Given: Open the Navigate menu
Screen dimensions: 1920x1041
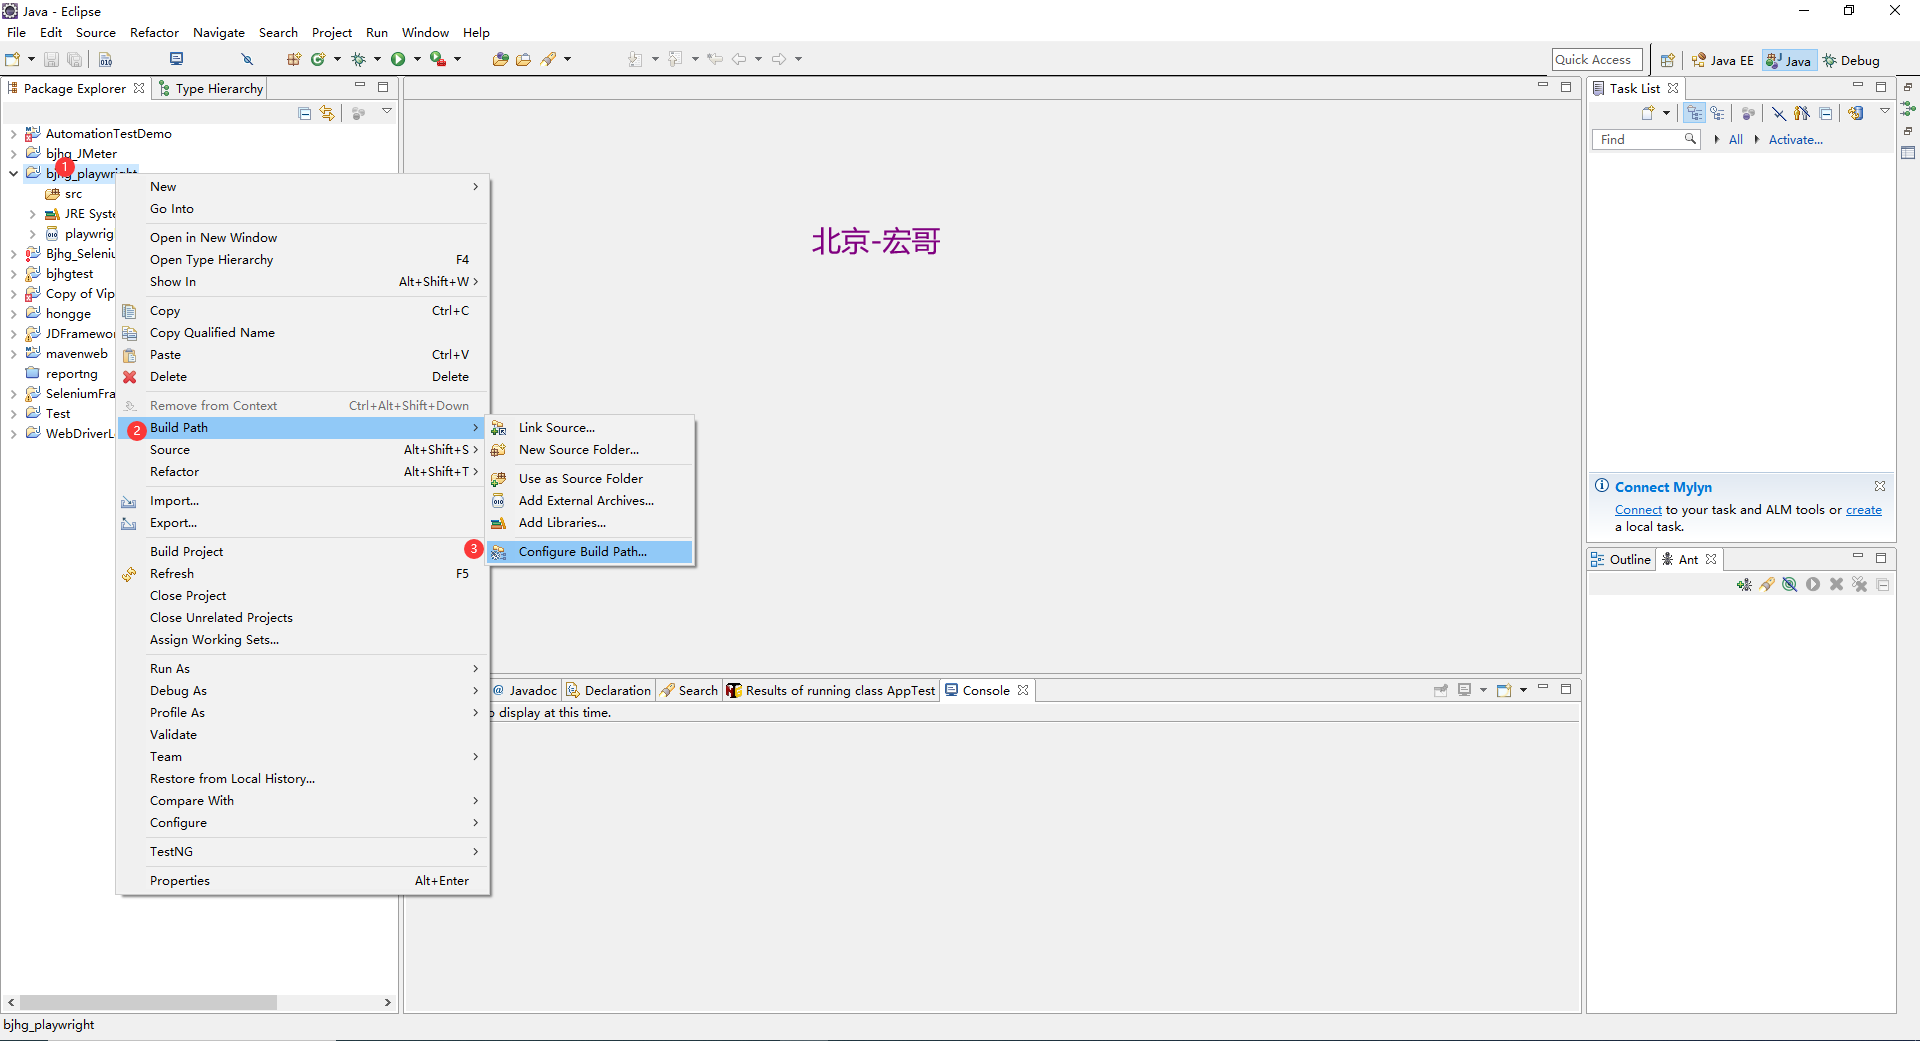Looking at the screenshot, I should 219,32.
